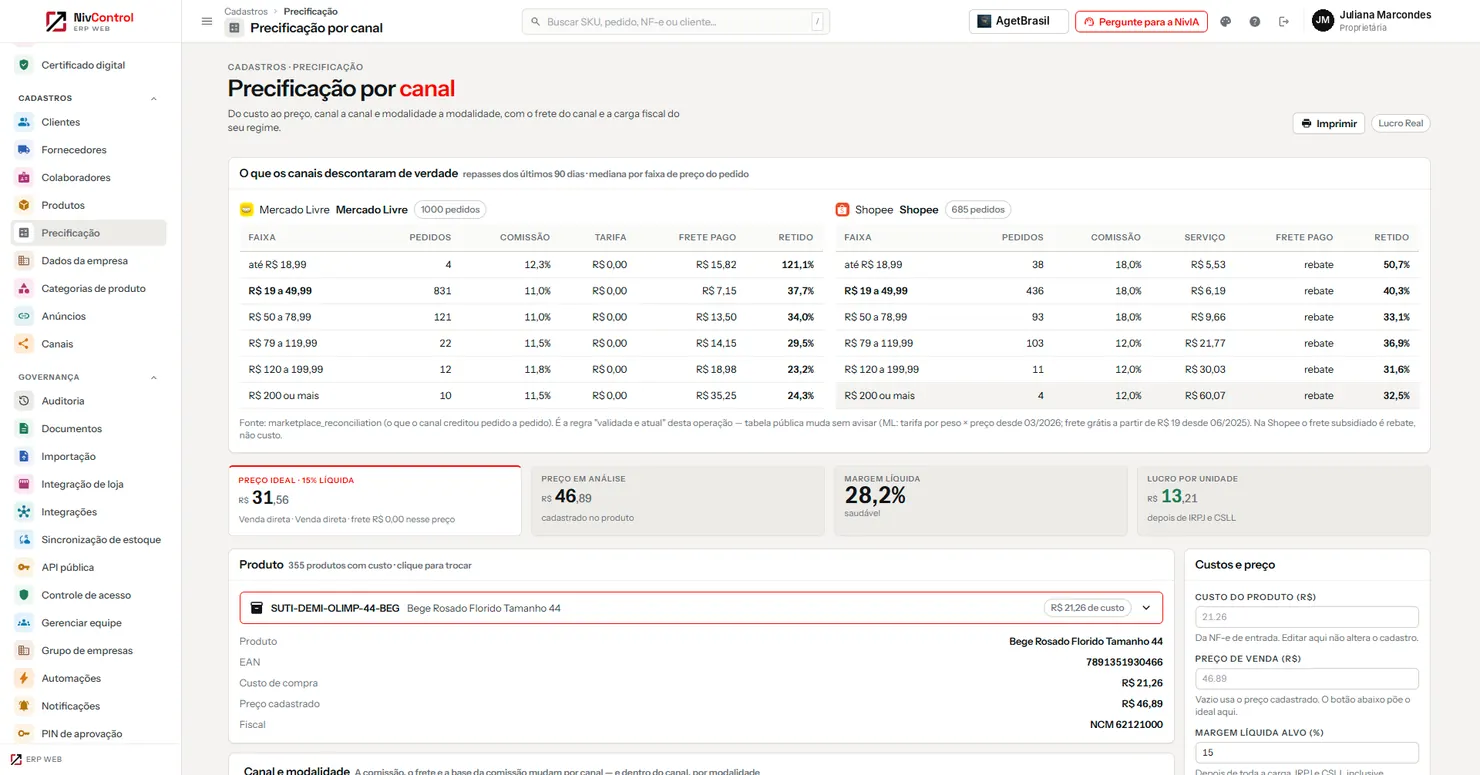Image resolution: width=1480 pixels, height=775 pixels.
Task: Click the Fornecedores truck icon
Action: [x=24, y=150]
